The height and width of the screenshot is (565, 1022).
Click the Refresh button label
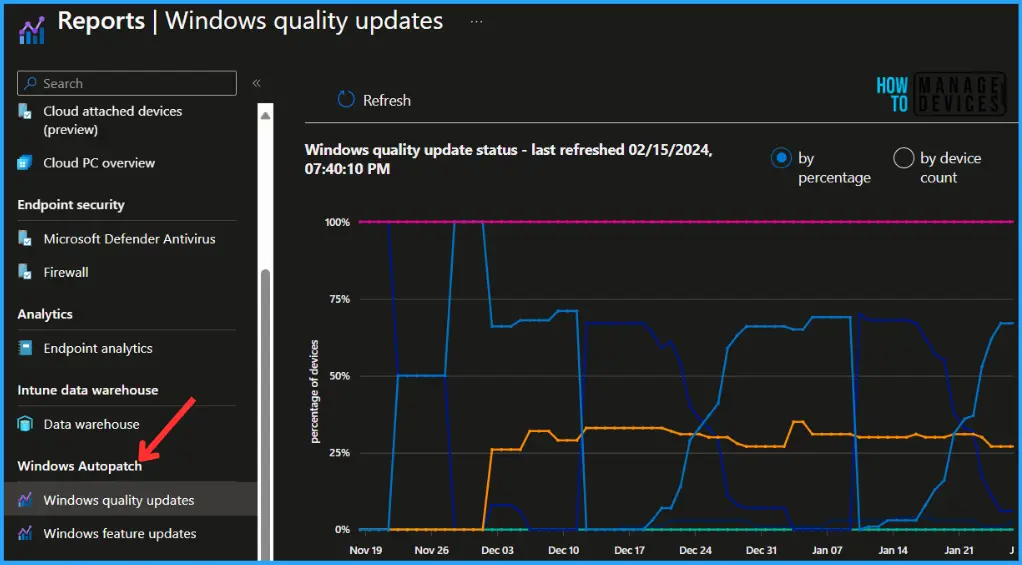387,100
